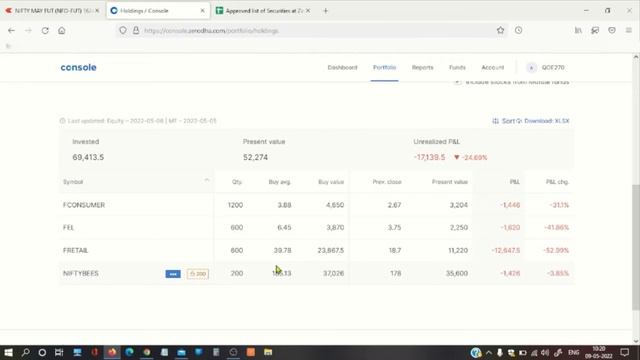
Task: Sort holdings by Symbol column arrow
Action: click(x=207, y=180)
